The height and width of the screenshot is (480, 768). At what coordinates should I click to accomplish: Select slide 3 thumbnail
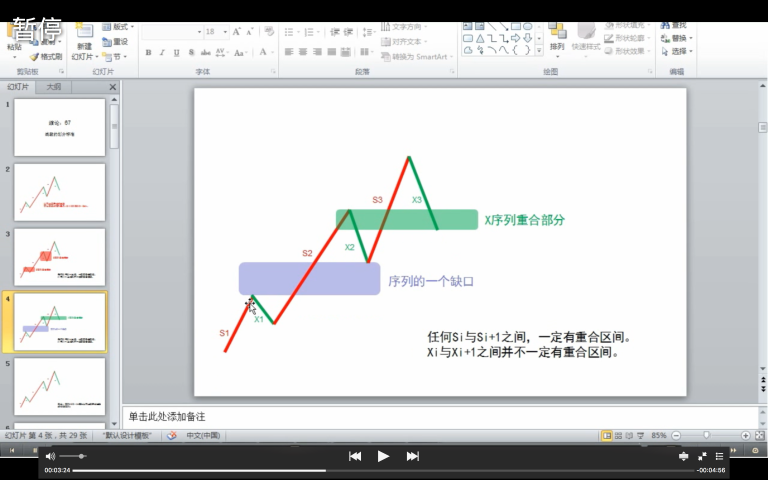pyautogui.click(x=59, y=257)
